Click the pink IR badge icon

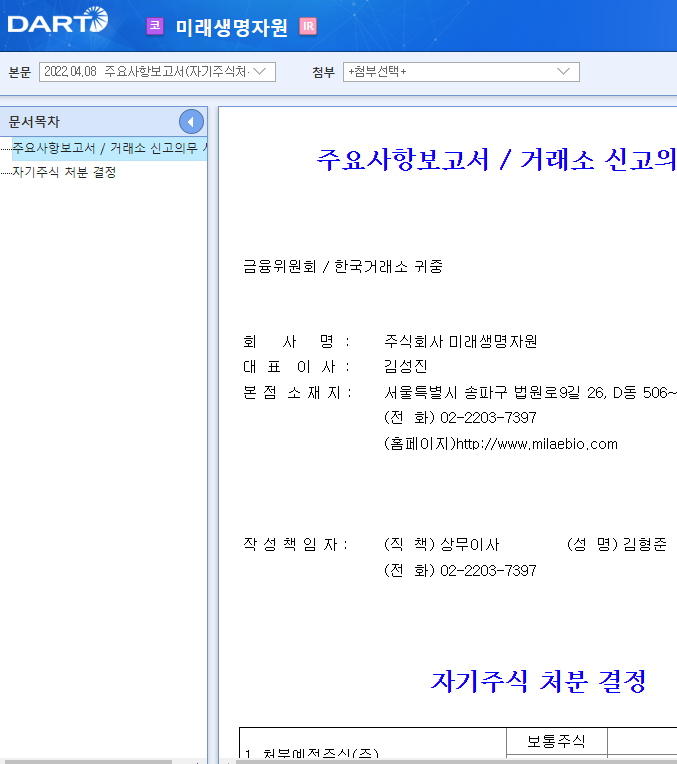click(308, 26)
